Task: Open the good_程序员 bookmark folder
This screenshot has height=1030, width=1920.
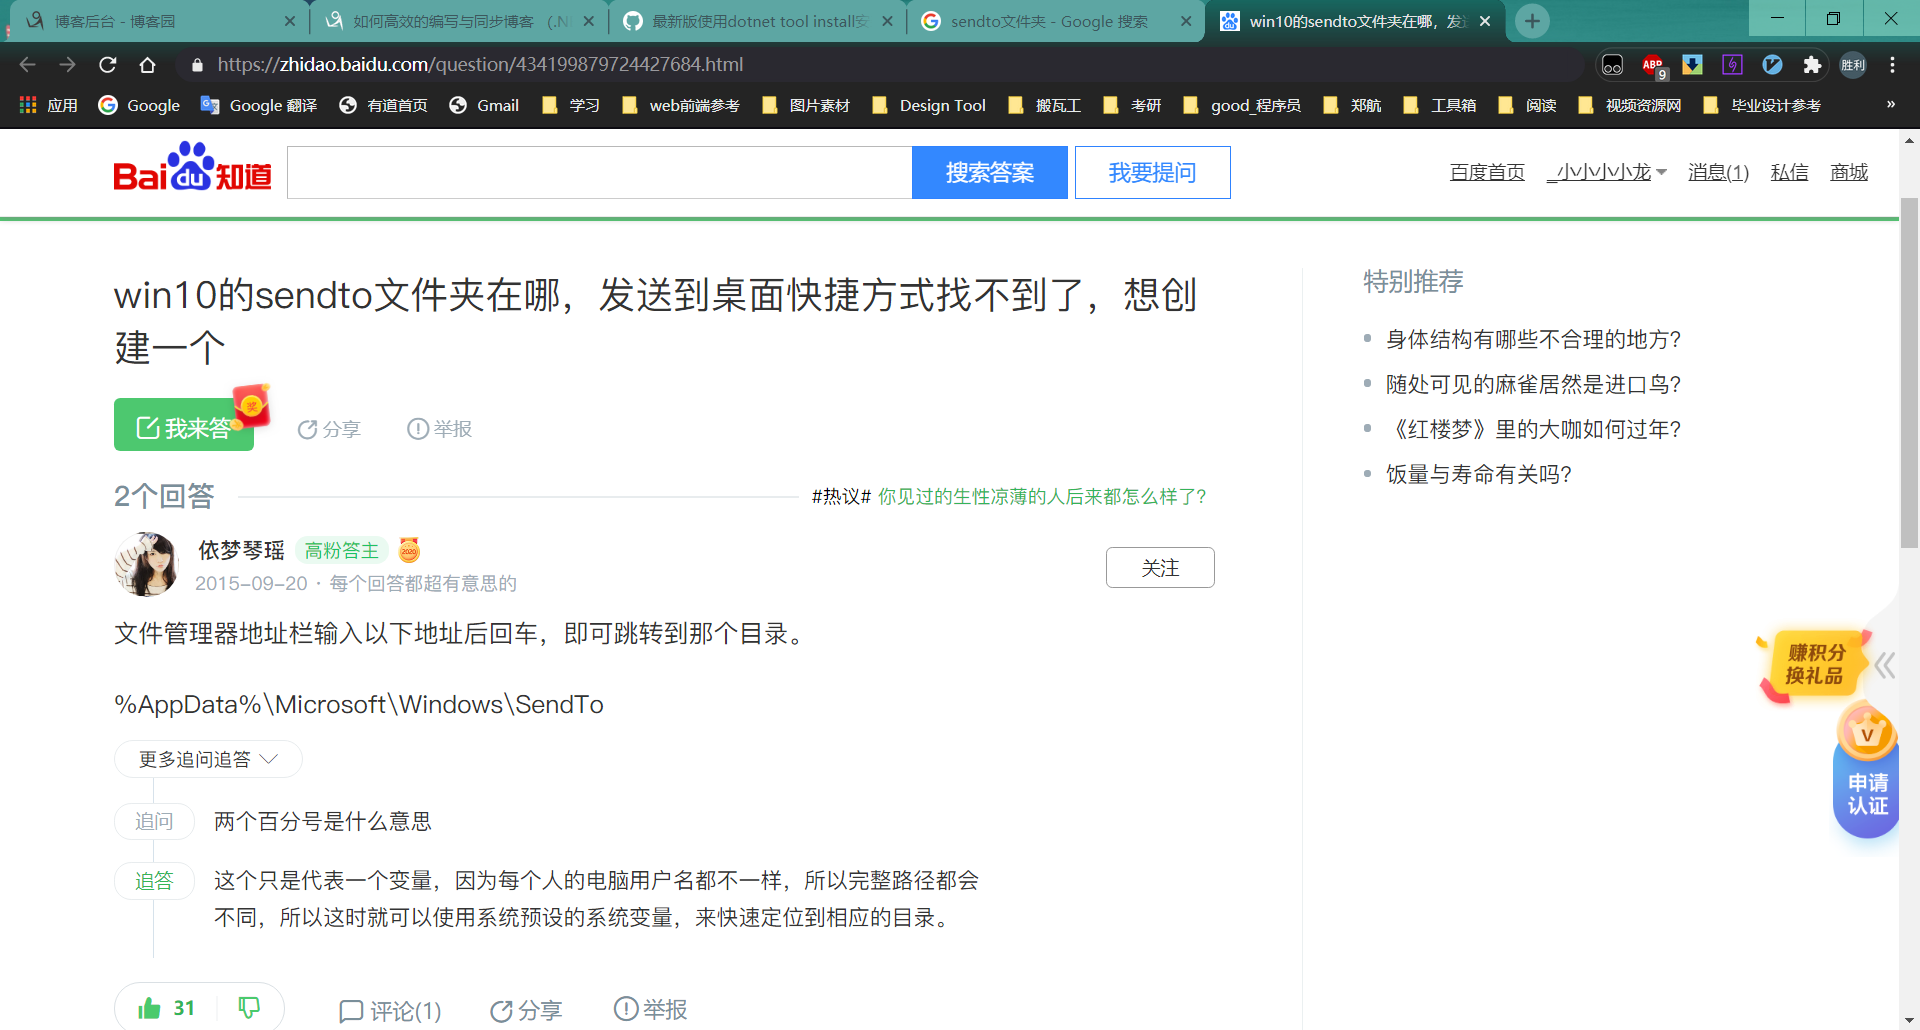Action: [1242, 105]
